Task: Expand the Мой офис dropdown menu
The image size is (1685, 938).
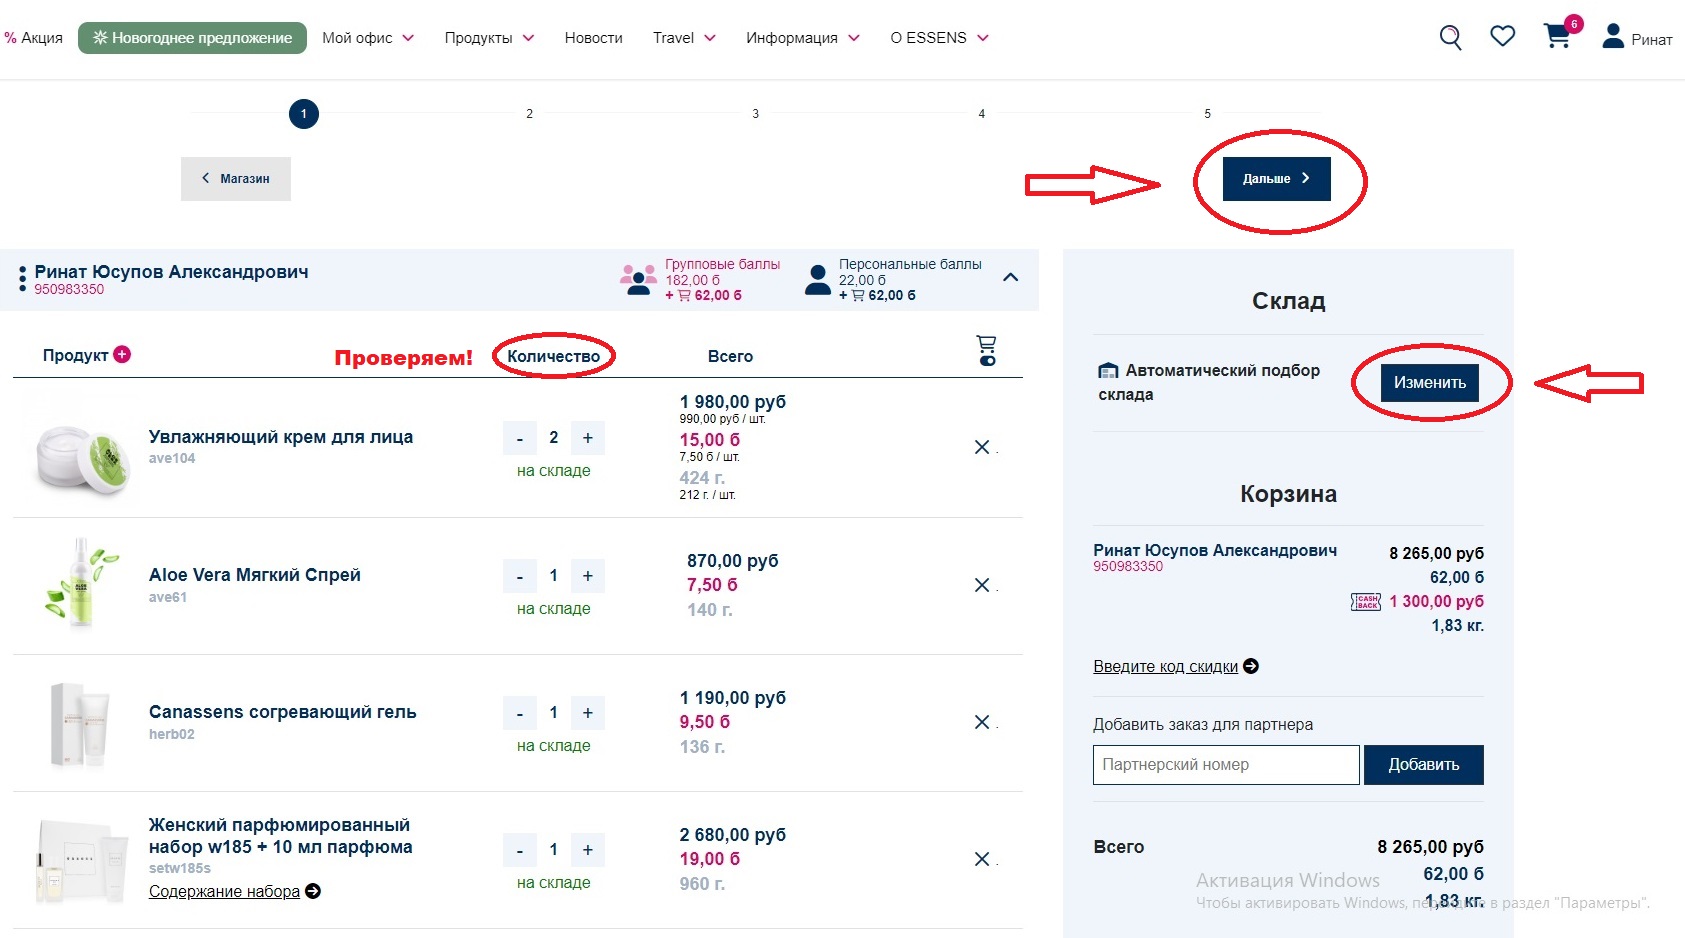Action: click(367, 38)
